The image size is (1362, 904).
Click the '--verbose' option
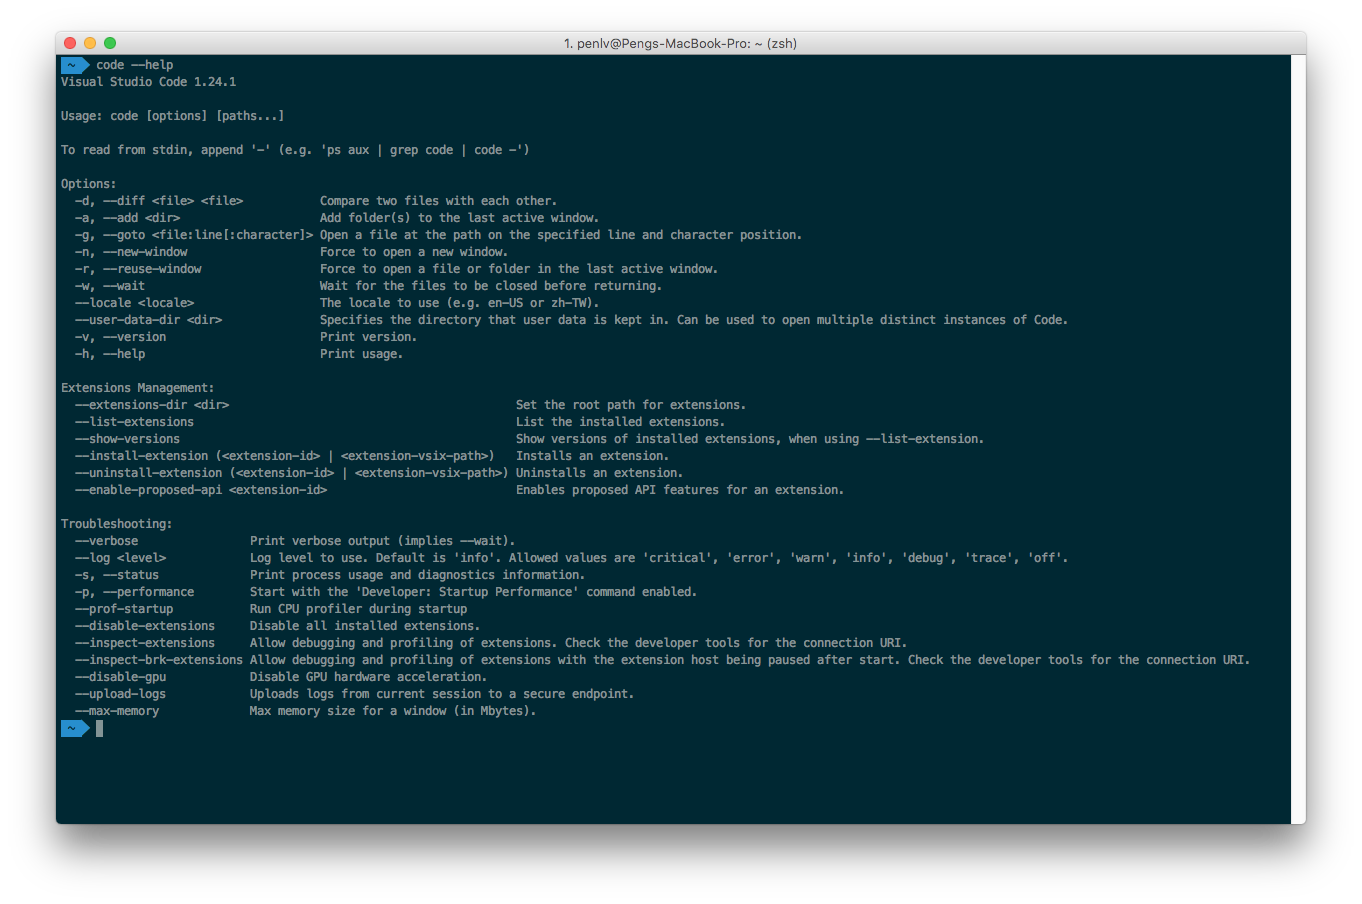pyautogui.click(x=107, y=541)
